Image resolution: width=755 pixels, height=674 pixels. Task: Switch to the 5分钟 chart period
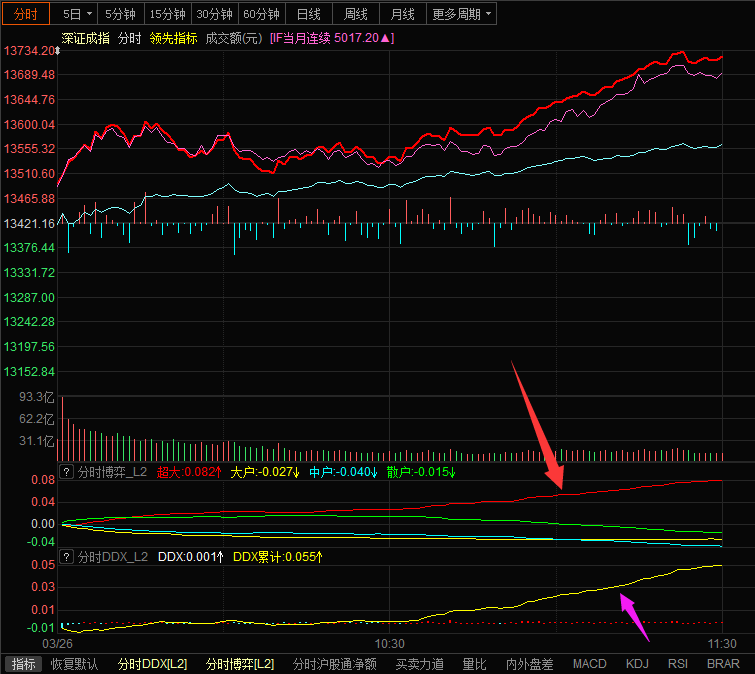(x=120, y=14)
